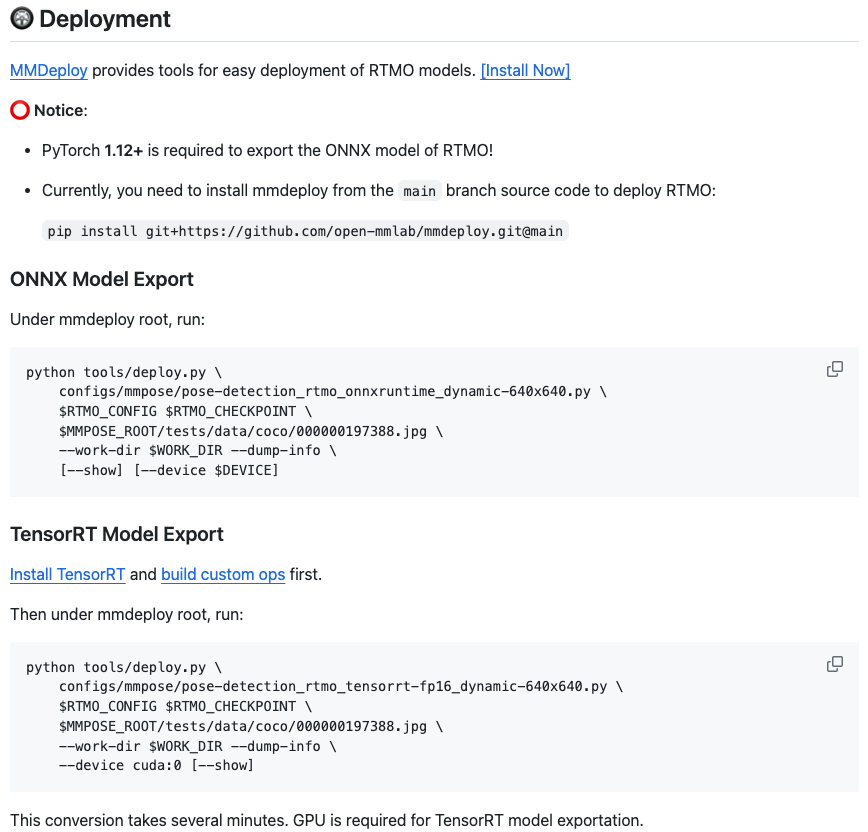The image size is (868, 832).
Task: Click the '[--show] [--device $DEVICE]' code line
Action: coord(168,470)
